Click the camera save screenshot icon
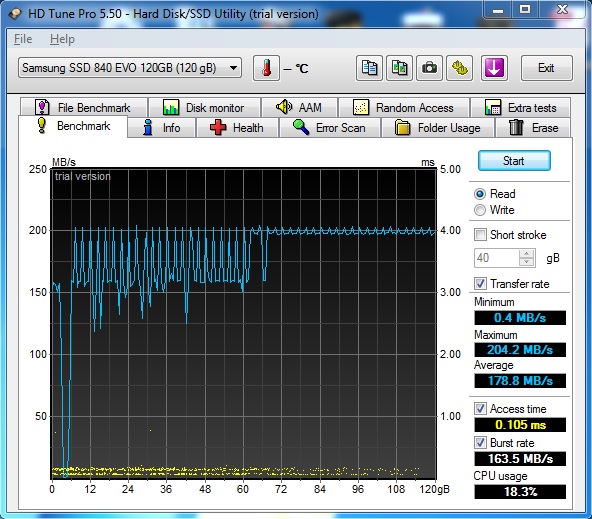592x519 pixels. 429,68
